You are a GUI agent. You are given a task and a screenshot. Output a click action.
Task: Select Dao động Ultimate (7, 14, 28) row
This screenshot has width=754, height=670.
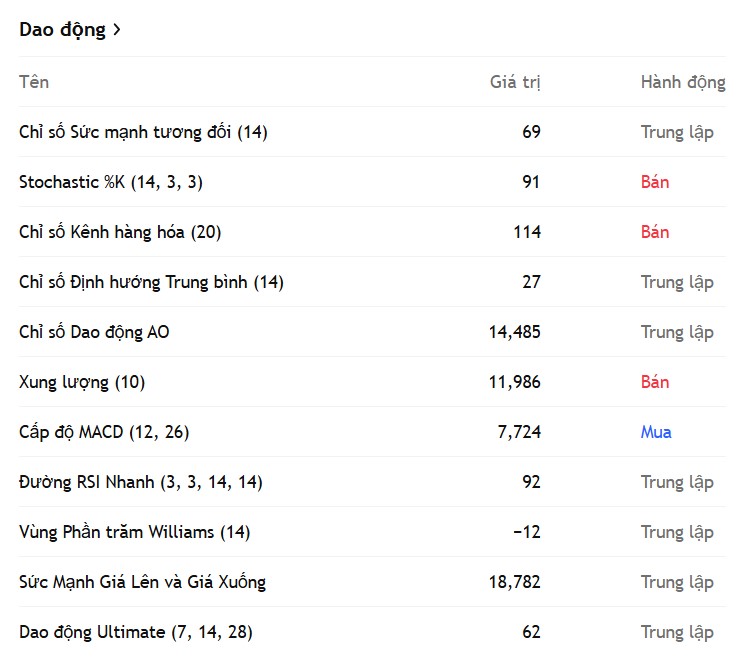pyautogui.click(x=135, y=632)
